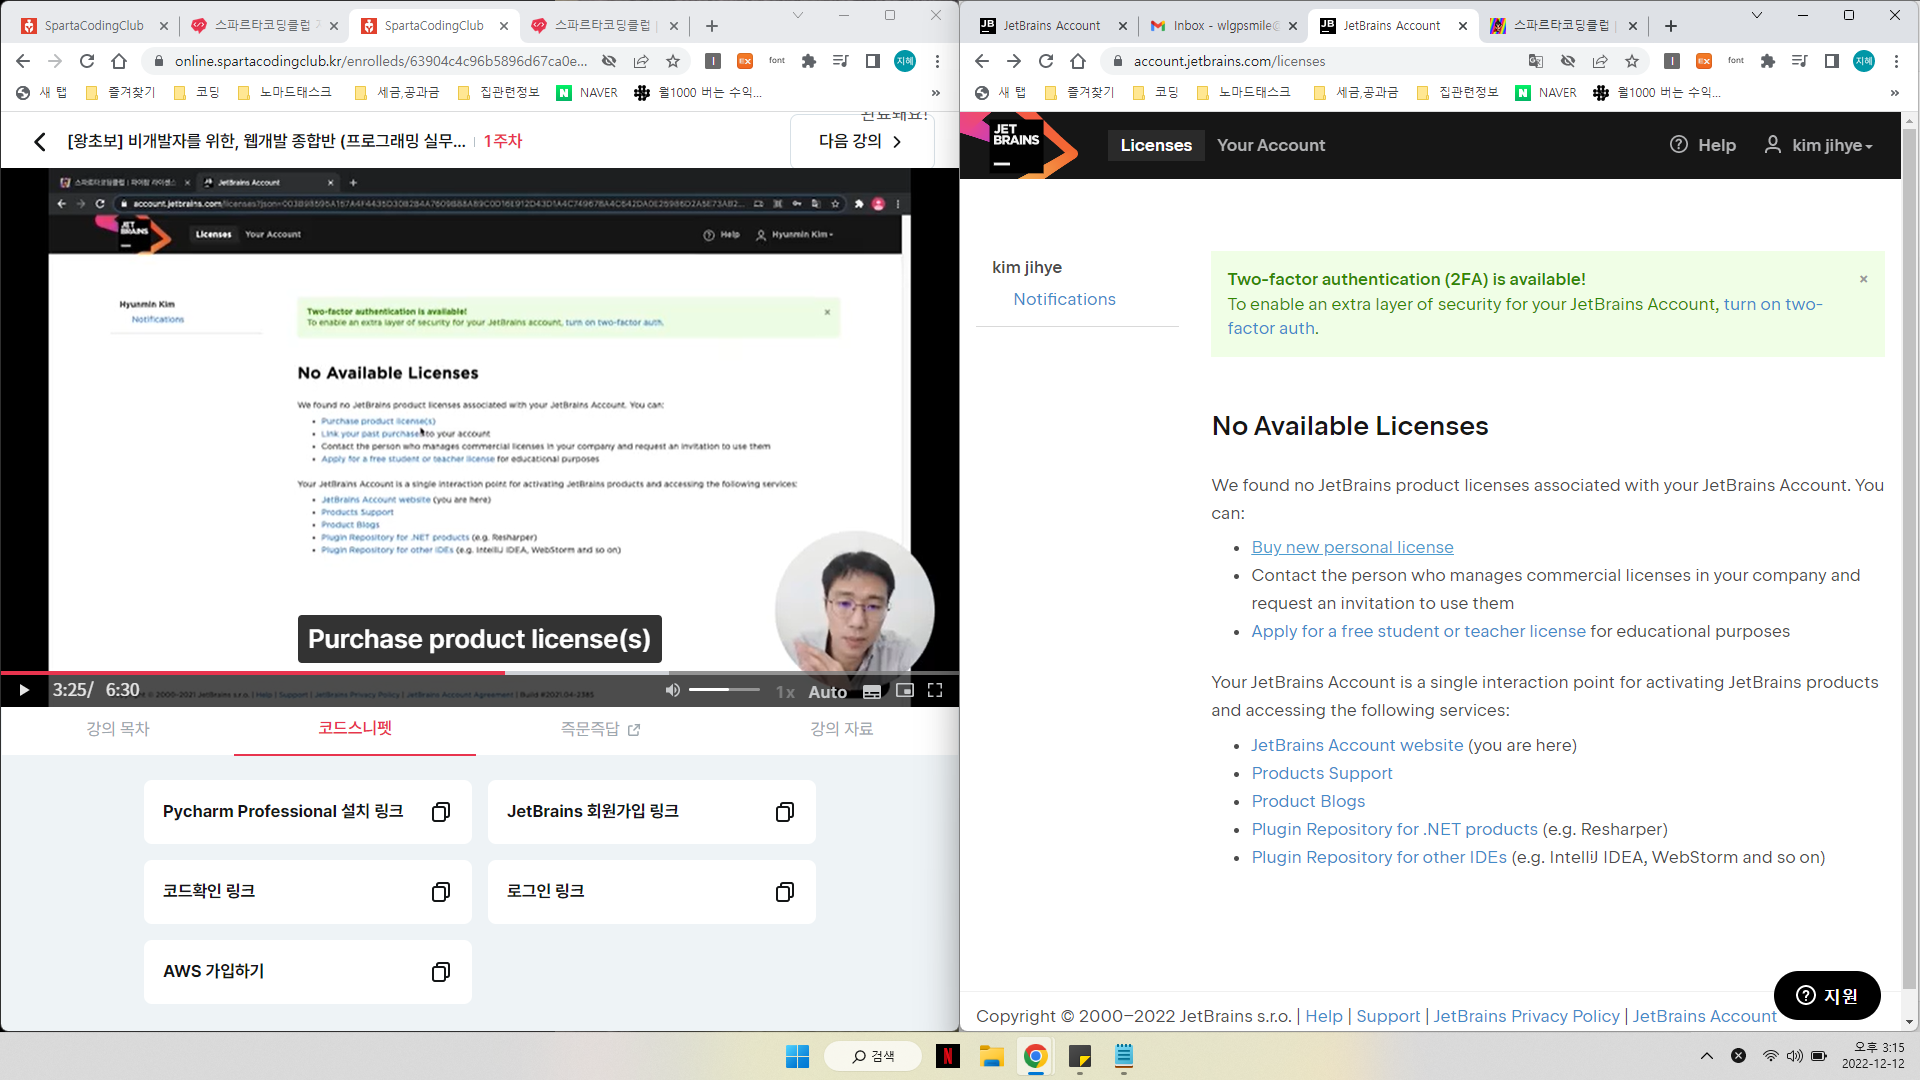The height and width of the screenshot is (1080, 1920).
Task: Enter fullscreen video mode
Action: pyautogui.click(x=935, y=690)
